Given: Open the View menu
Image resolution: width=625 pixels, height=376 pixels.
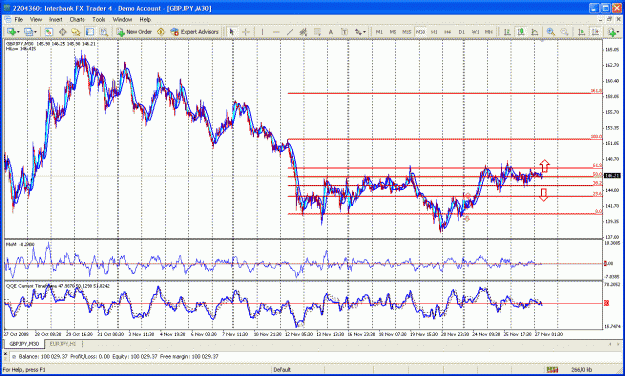Looking at the screenshot, I should tap(36, 19).
